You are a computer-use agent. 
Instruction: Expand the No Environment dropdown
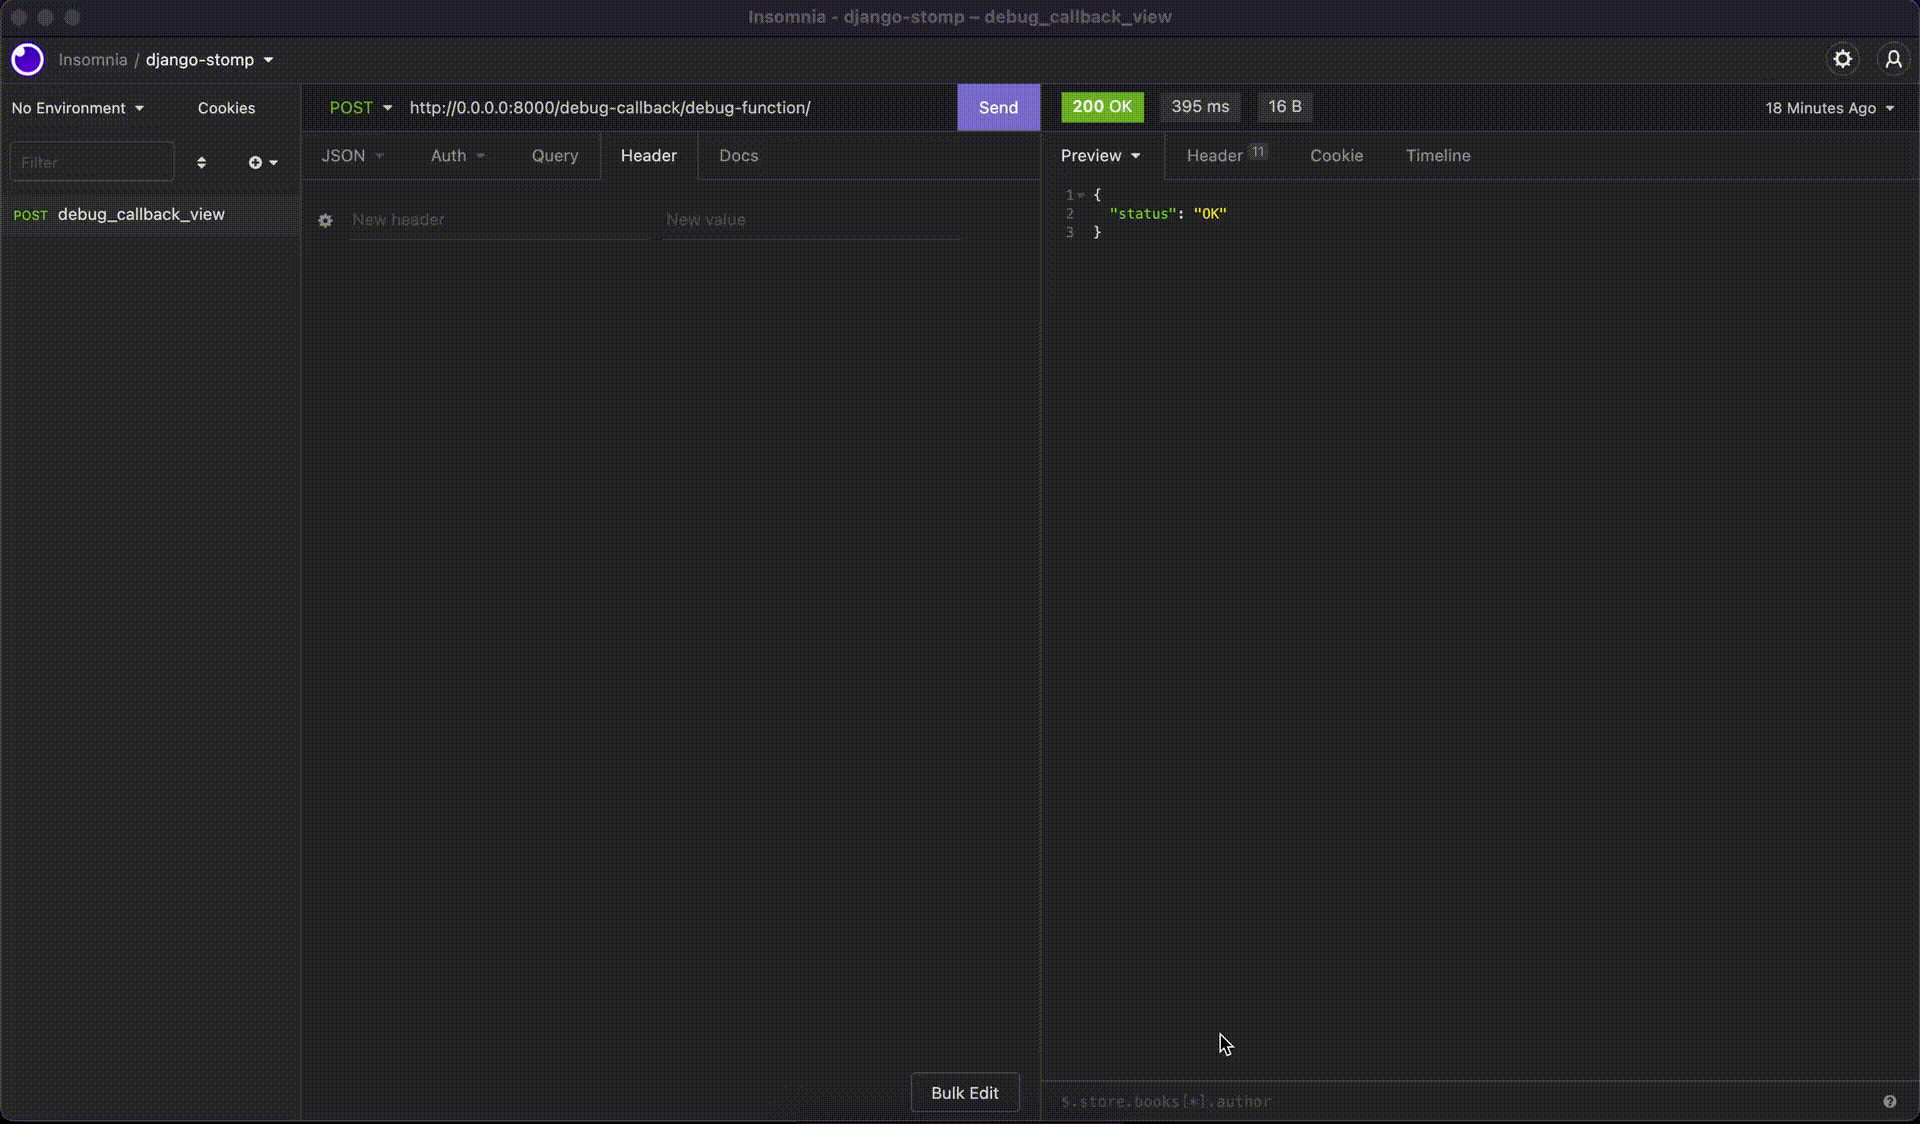coord(78,108)
